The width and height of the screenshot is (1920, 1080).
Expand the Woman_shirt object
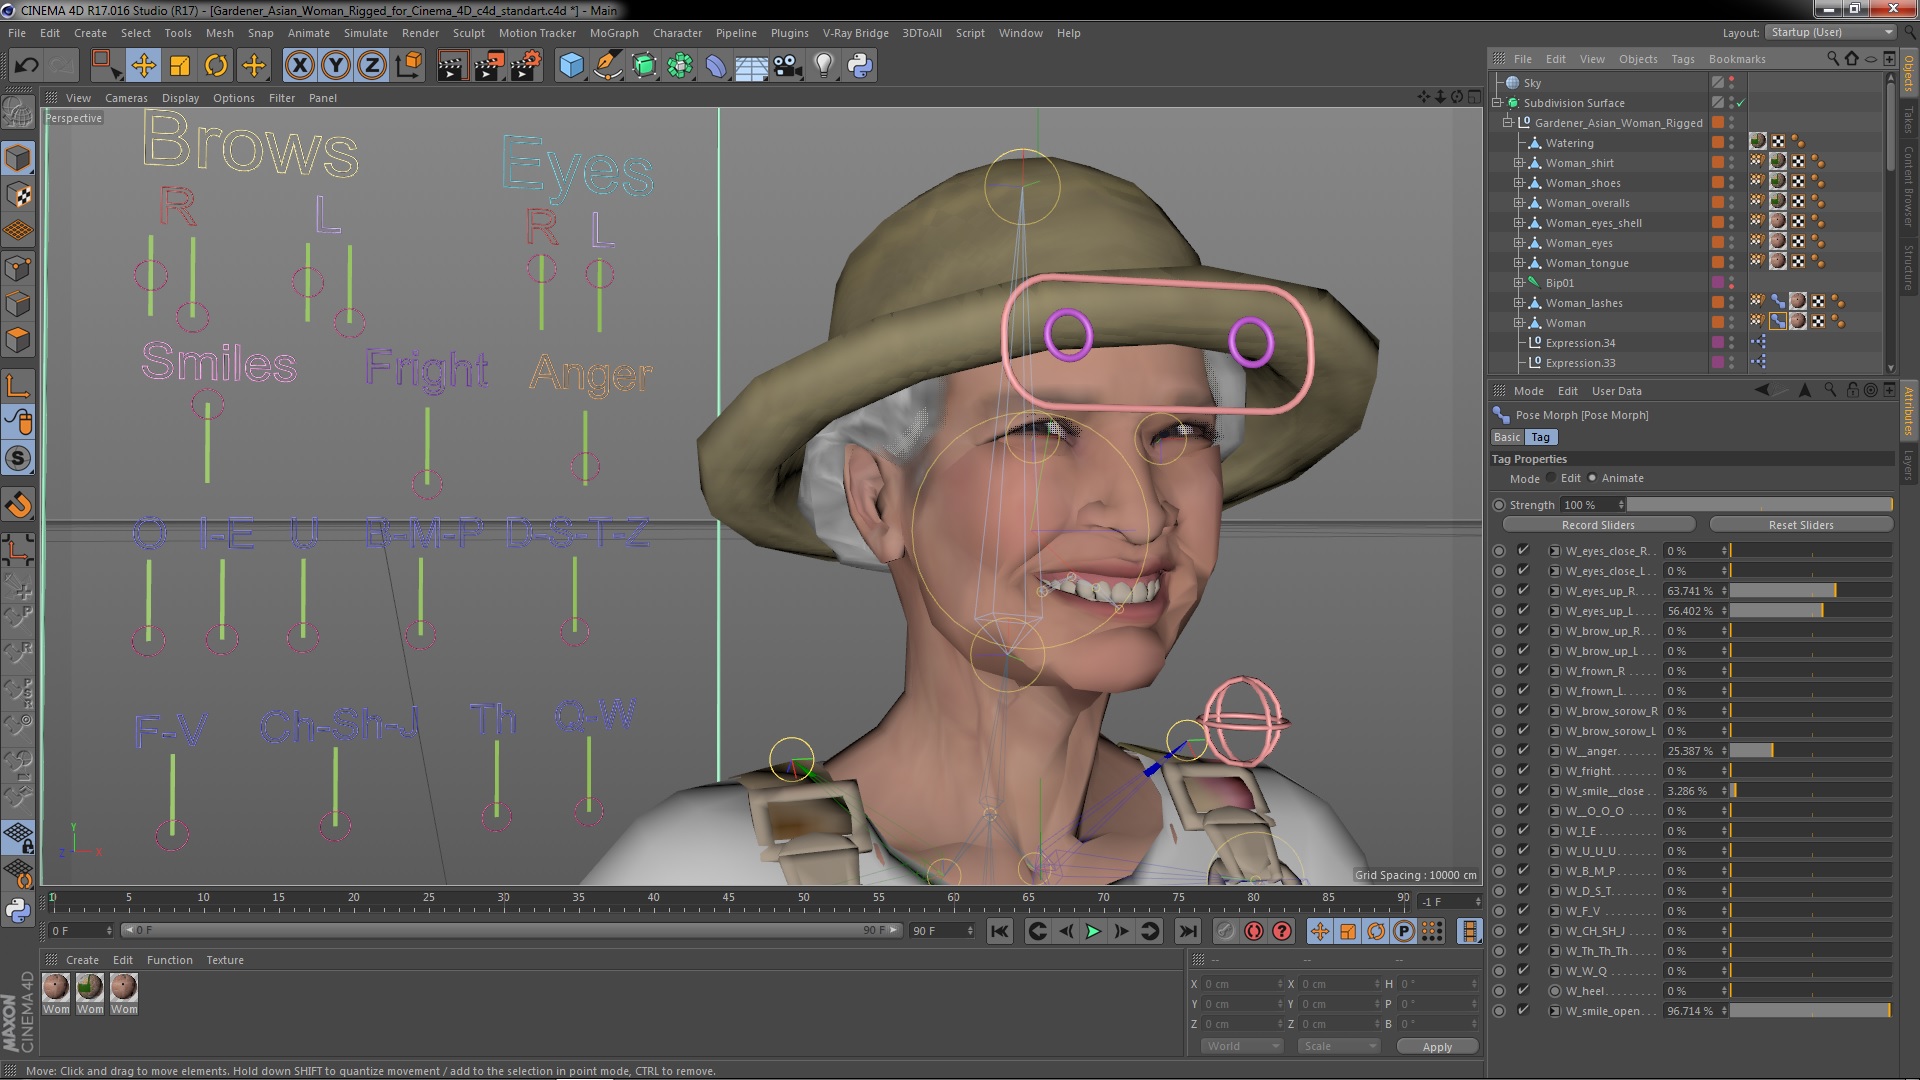1519,163
